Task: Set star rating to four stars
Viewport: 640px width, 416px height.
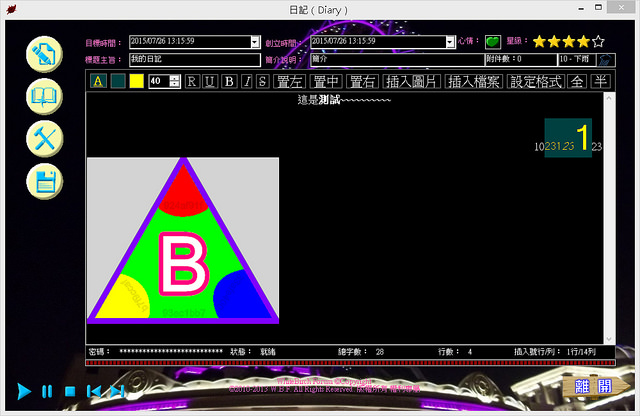Action: coord(583,41)
